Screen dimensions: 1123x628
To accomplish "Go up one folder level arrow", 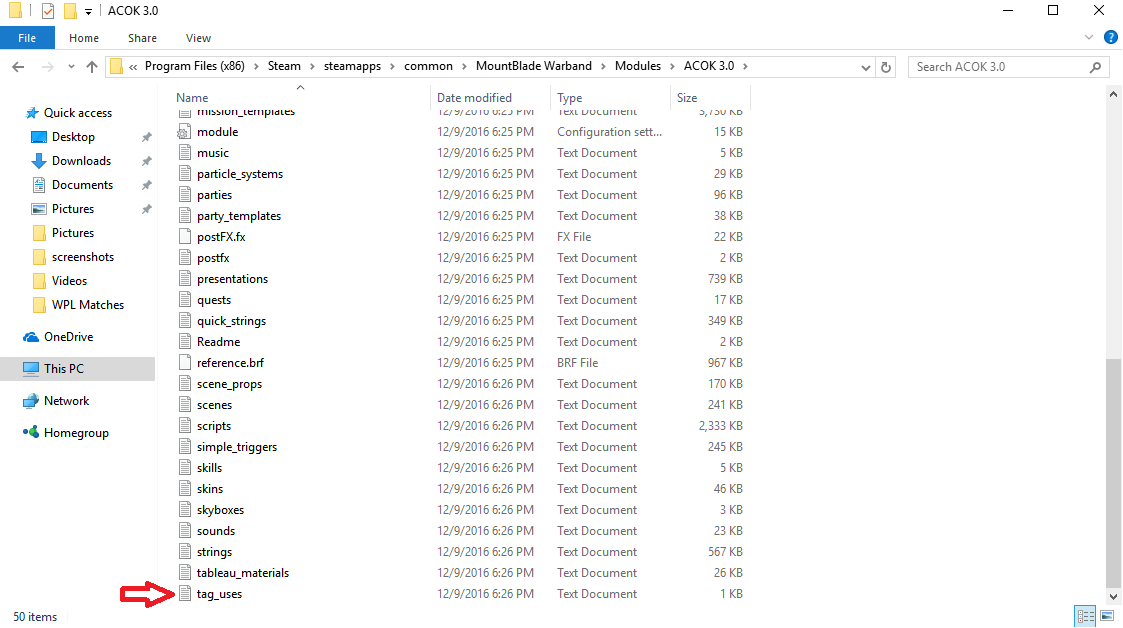I will (92, 67).
